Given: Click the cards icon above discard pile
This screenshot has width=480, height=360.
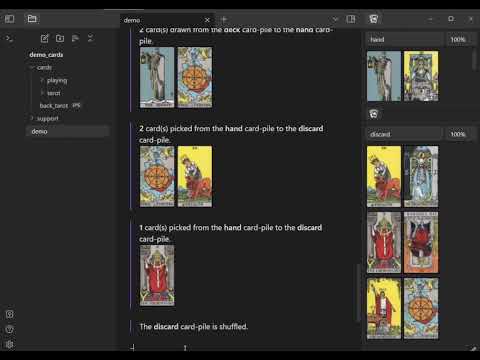Looking at the screenshot, I should pos(373,114).
